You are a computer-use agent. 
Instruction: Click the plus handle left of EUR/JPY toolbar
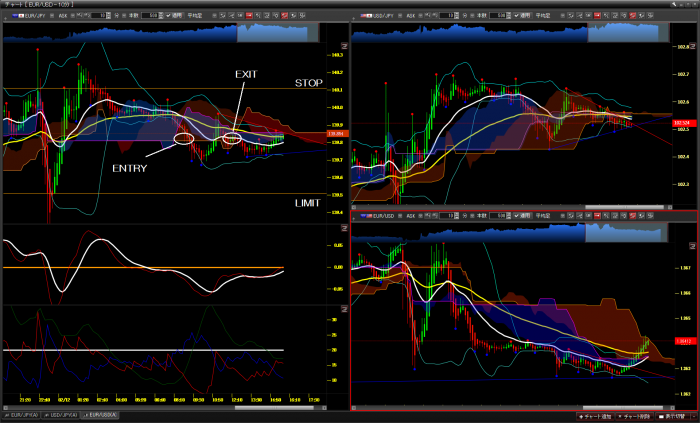pos(5,18)
